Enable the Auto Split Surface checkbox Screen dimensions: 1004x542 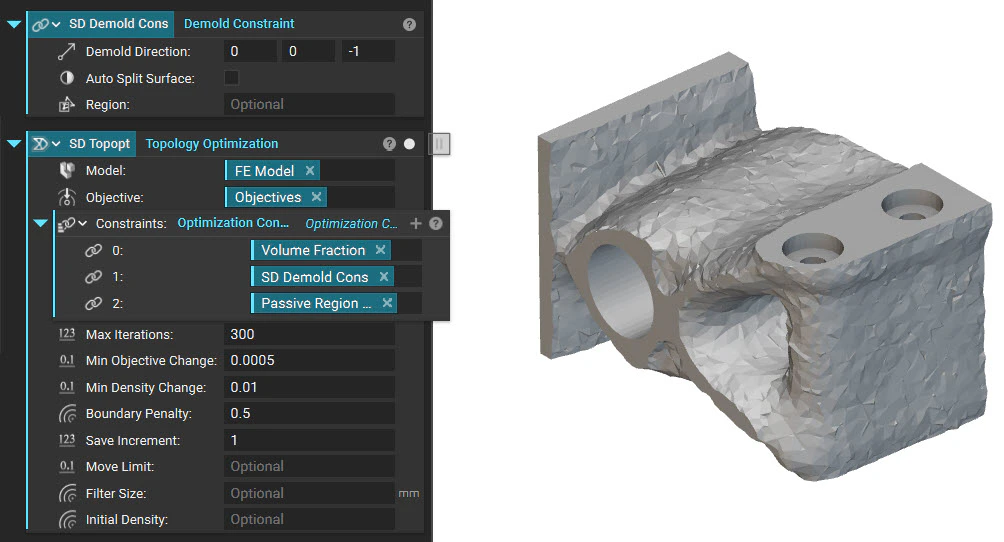click(231, 78)
